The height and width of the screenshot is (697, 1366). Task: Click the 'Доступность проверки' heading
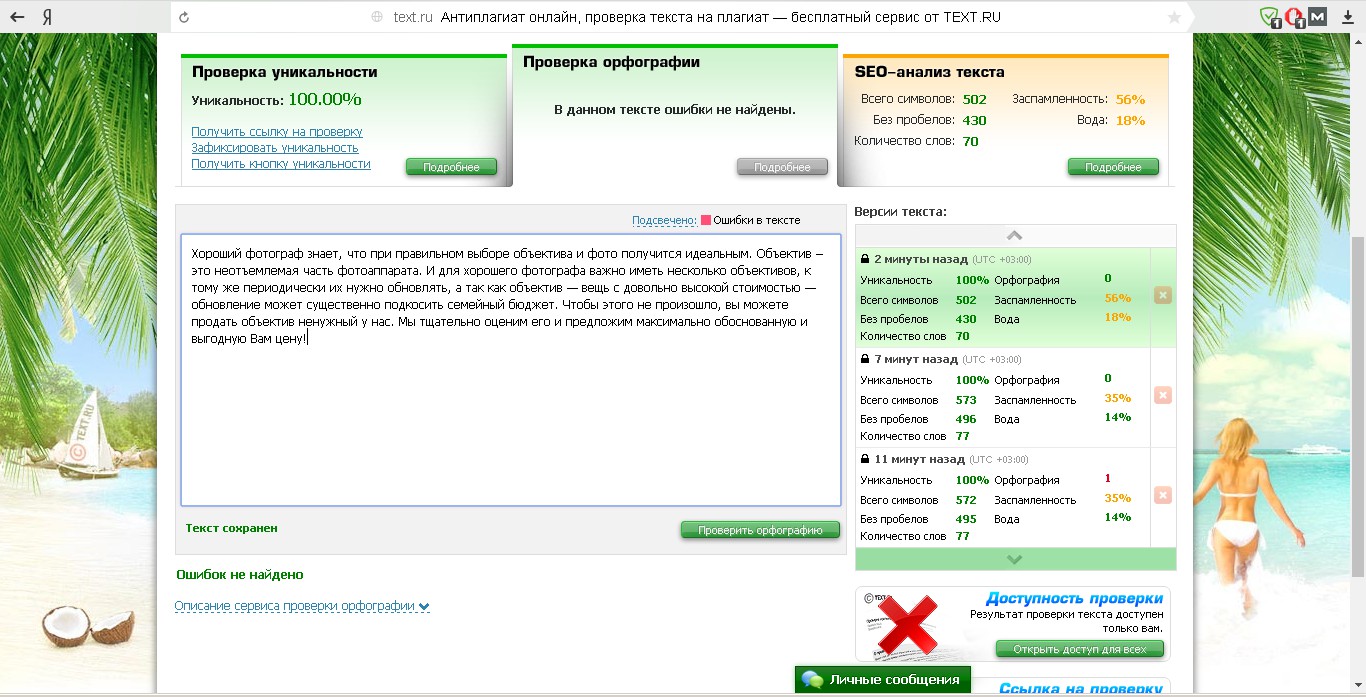tap(1074, 598)
